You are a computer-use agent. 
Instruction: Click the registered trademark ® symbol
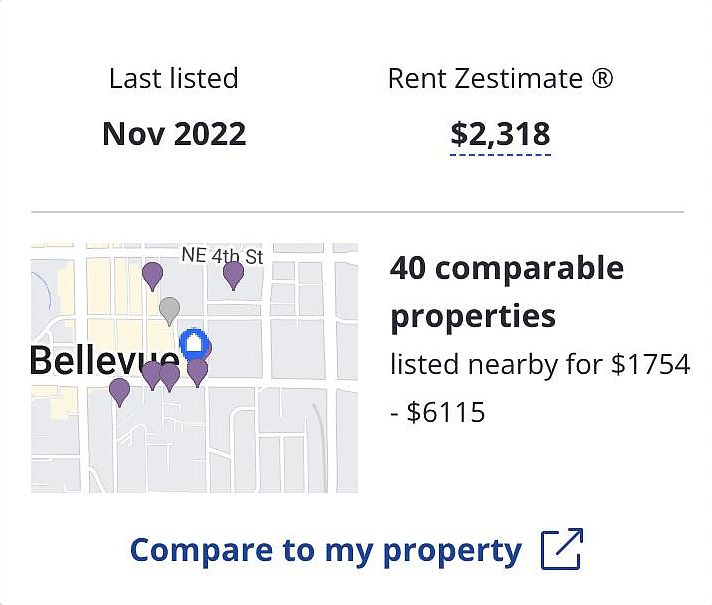click(x=602, y=78)
